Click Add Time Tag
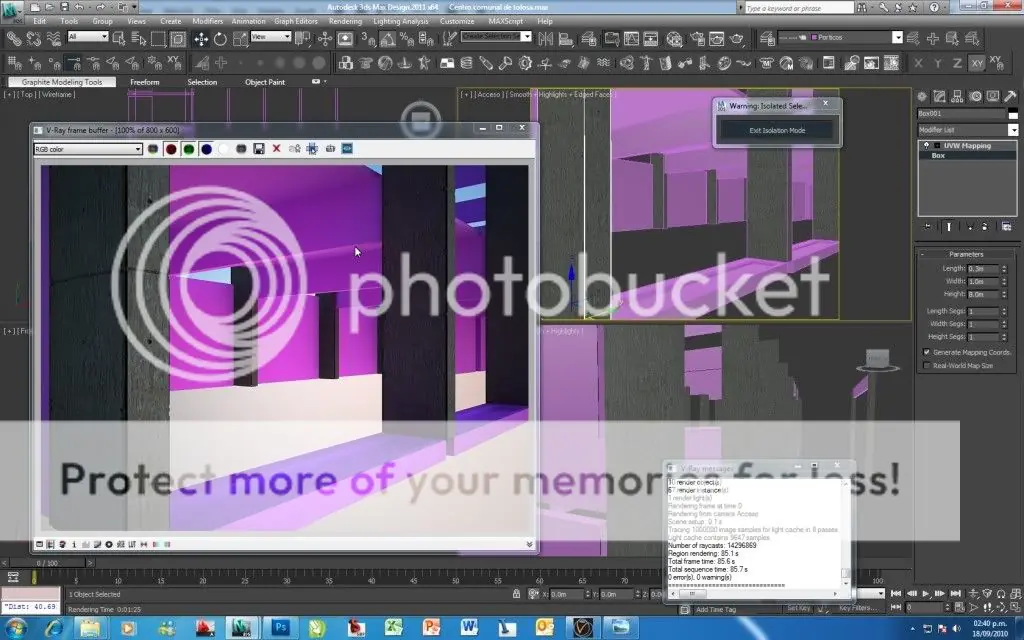 tap(716, 609)
